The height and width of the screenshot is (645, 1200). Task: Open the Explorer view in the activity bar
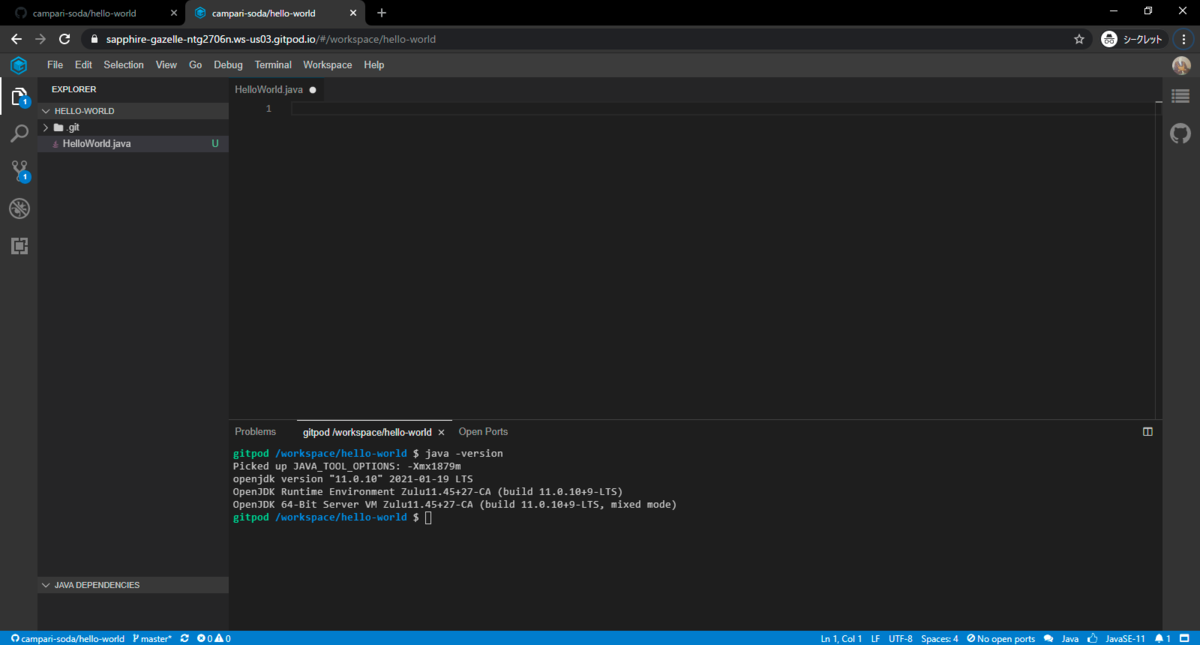20,97
